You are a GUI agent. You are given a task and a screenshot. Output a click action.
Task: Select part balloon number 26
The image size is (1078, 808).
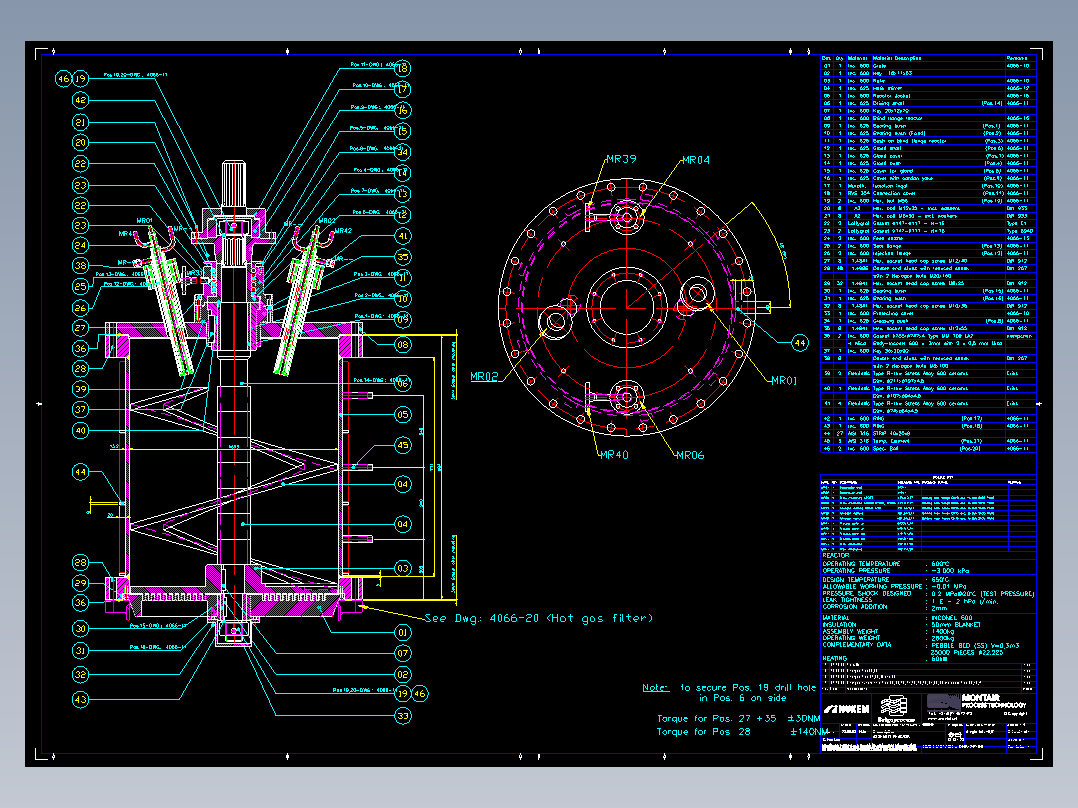coord(80,307)
